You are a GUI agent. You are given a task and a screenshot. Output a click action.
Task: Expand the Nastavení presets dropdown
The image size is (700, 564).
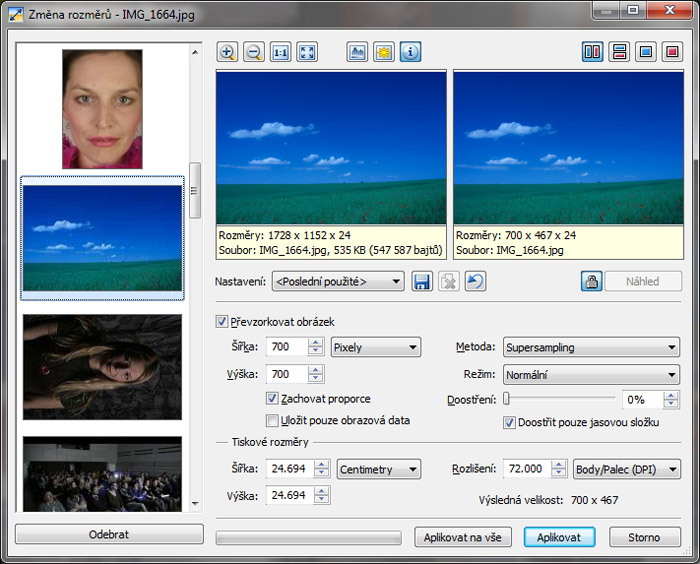(x=338, y=282)
